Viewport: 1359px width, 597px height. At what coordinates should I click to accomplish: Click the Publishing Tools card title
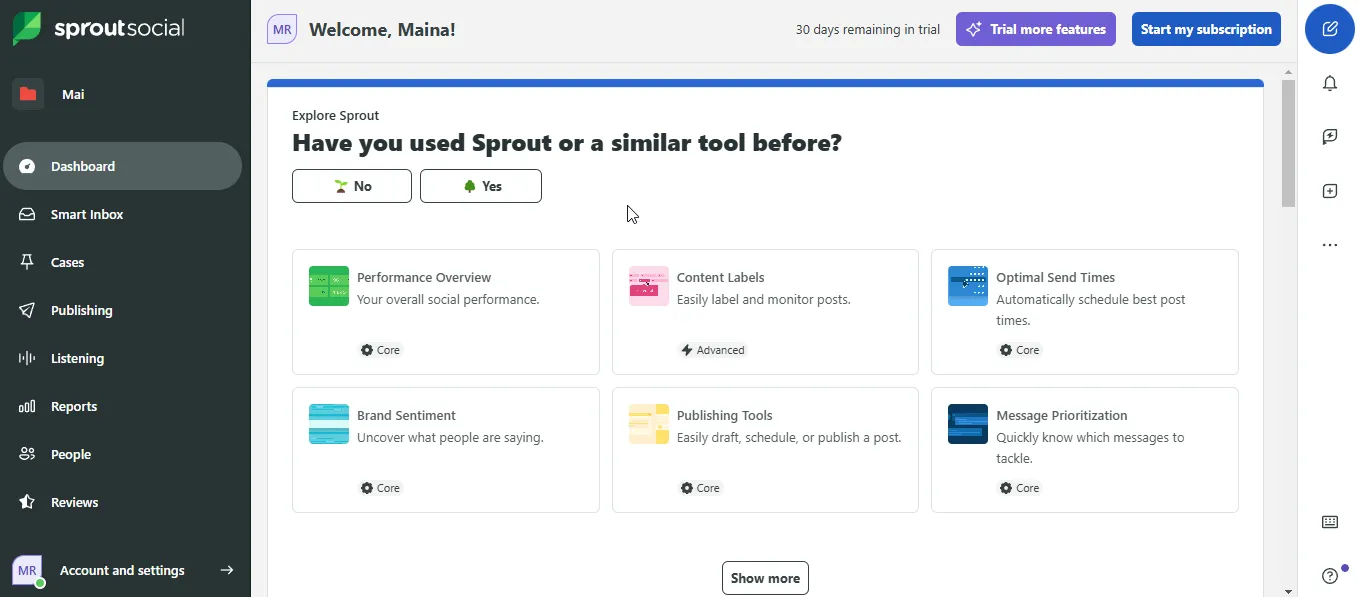pyautogui.click(x=725, y=415)
